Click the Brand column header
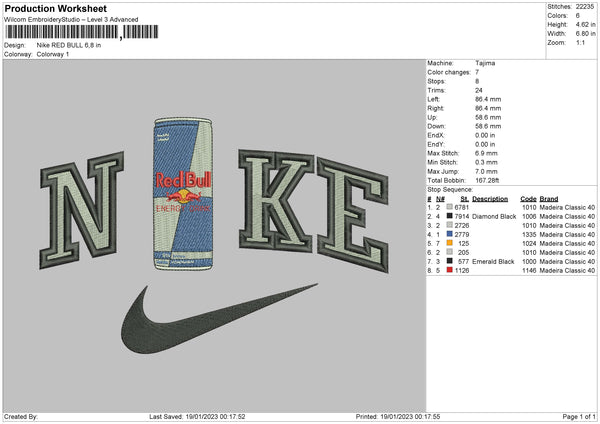Viewport: 600px width, 424px height. tap(549, 199)
